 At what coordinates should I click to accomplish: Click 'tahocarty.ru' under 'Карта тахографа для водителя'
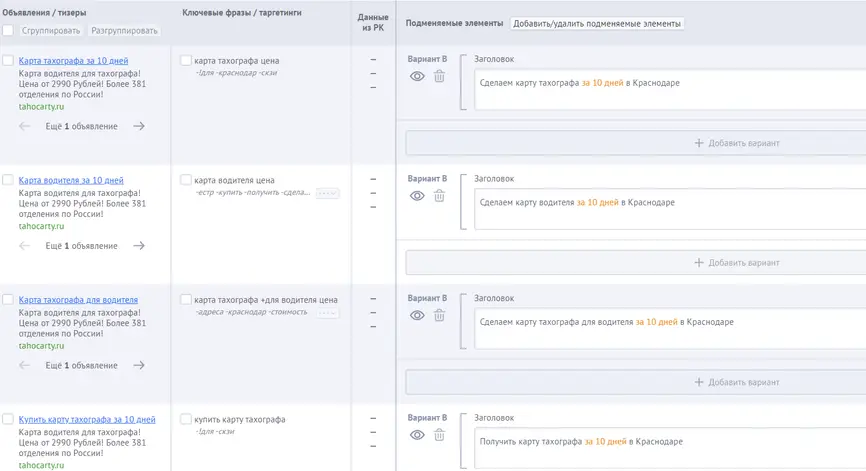(41, 346)
